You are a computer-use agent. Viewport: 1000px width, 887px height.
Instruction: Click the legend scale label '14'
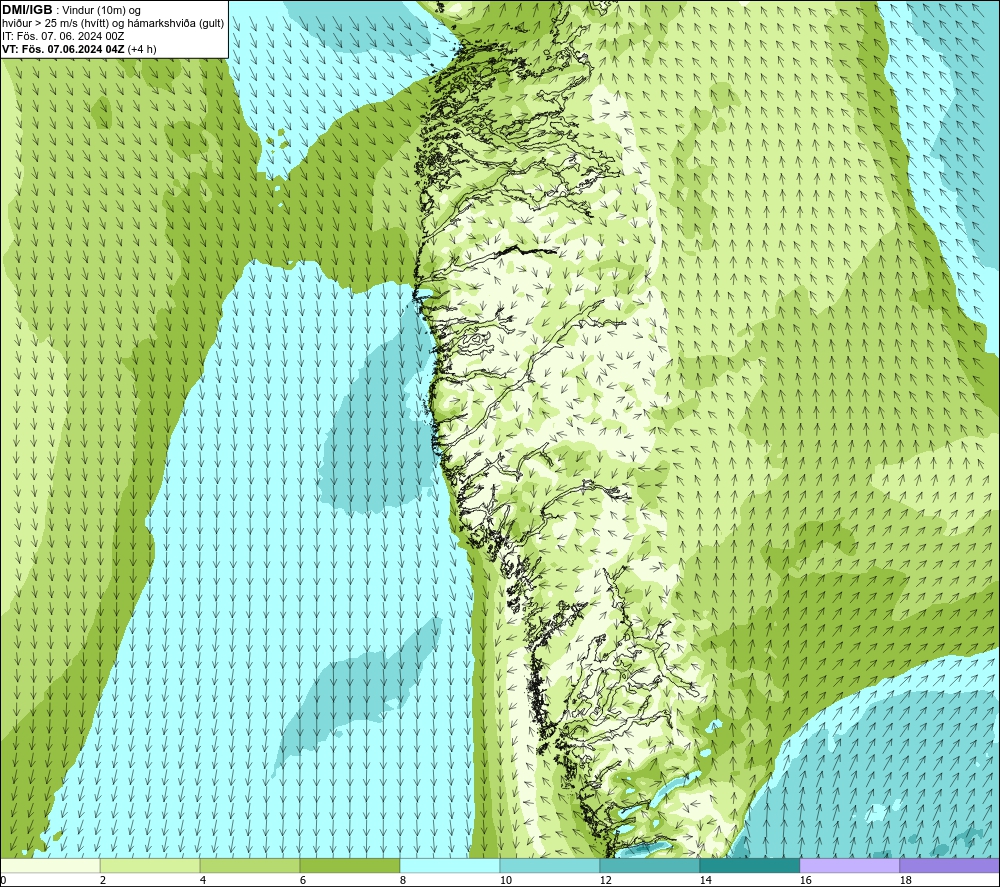point(705,881)
